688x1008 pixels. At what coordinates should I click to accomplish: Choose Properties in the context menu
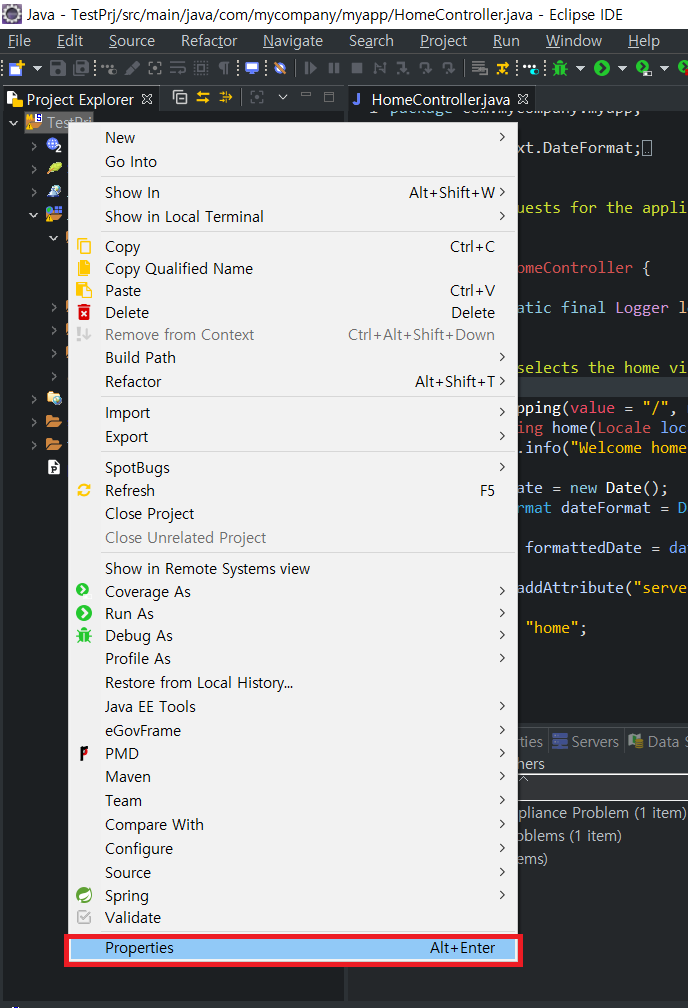pyautogui.click(x=293, y=948)
